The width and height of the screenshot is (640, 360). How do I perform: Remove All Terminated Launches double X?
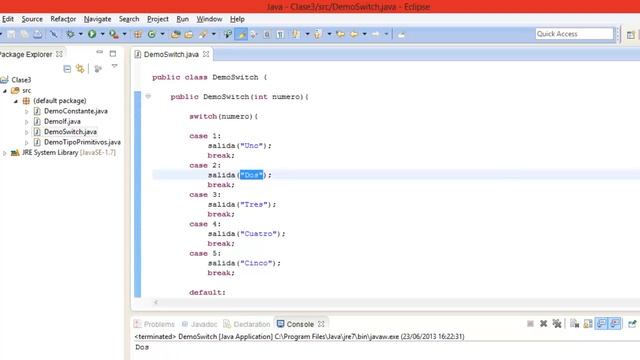click(x=557, y=324)
